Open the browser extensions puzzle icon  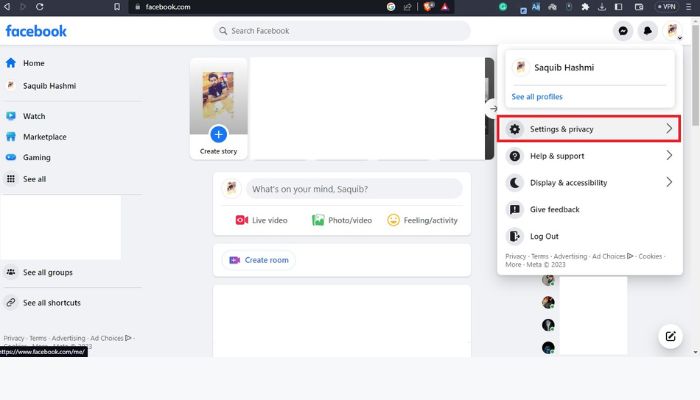point(585,7)
